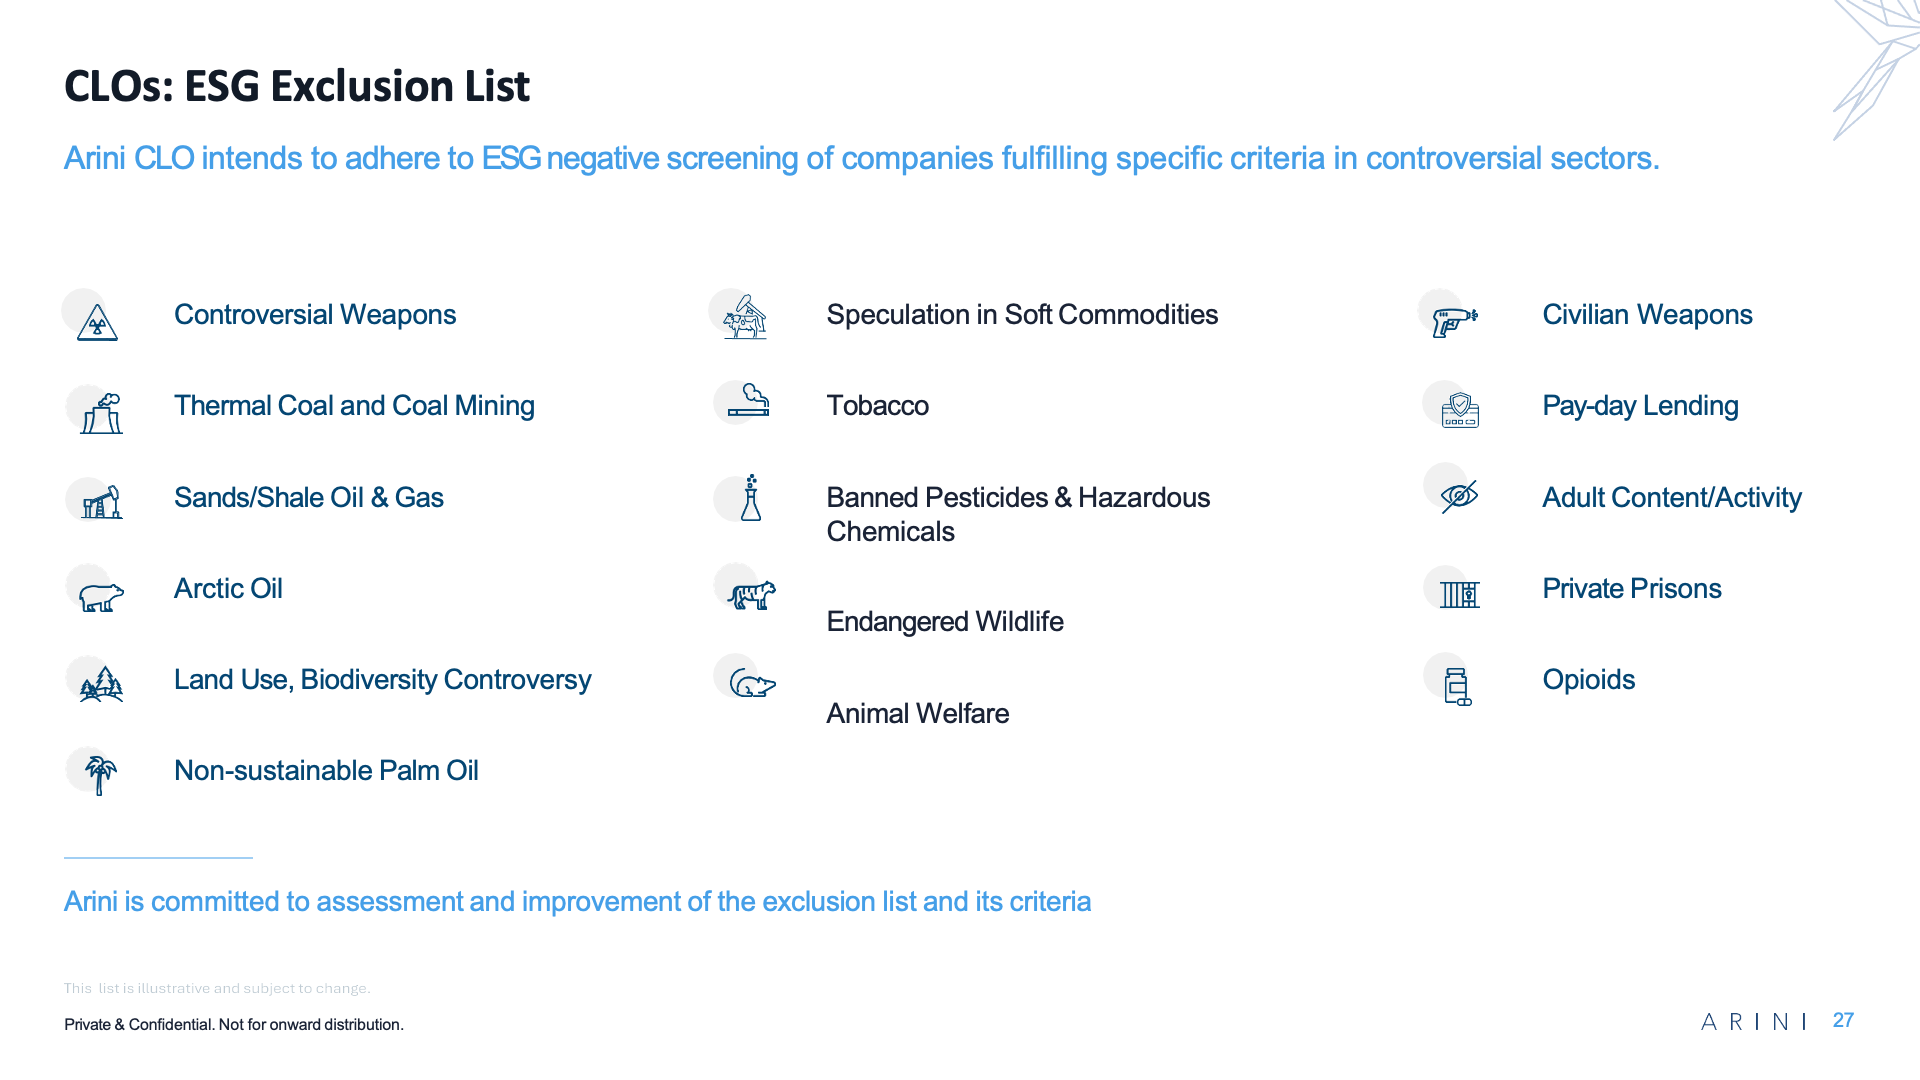Select the Speculation in Soft Commodities text
This screenshot has width=1920, height=1080.
tap(1022, 315)
